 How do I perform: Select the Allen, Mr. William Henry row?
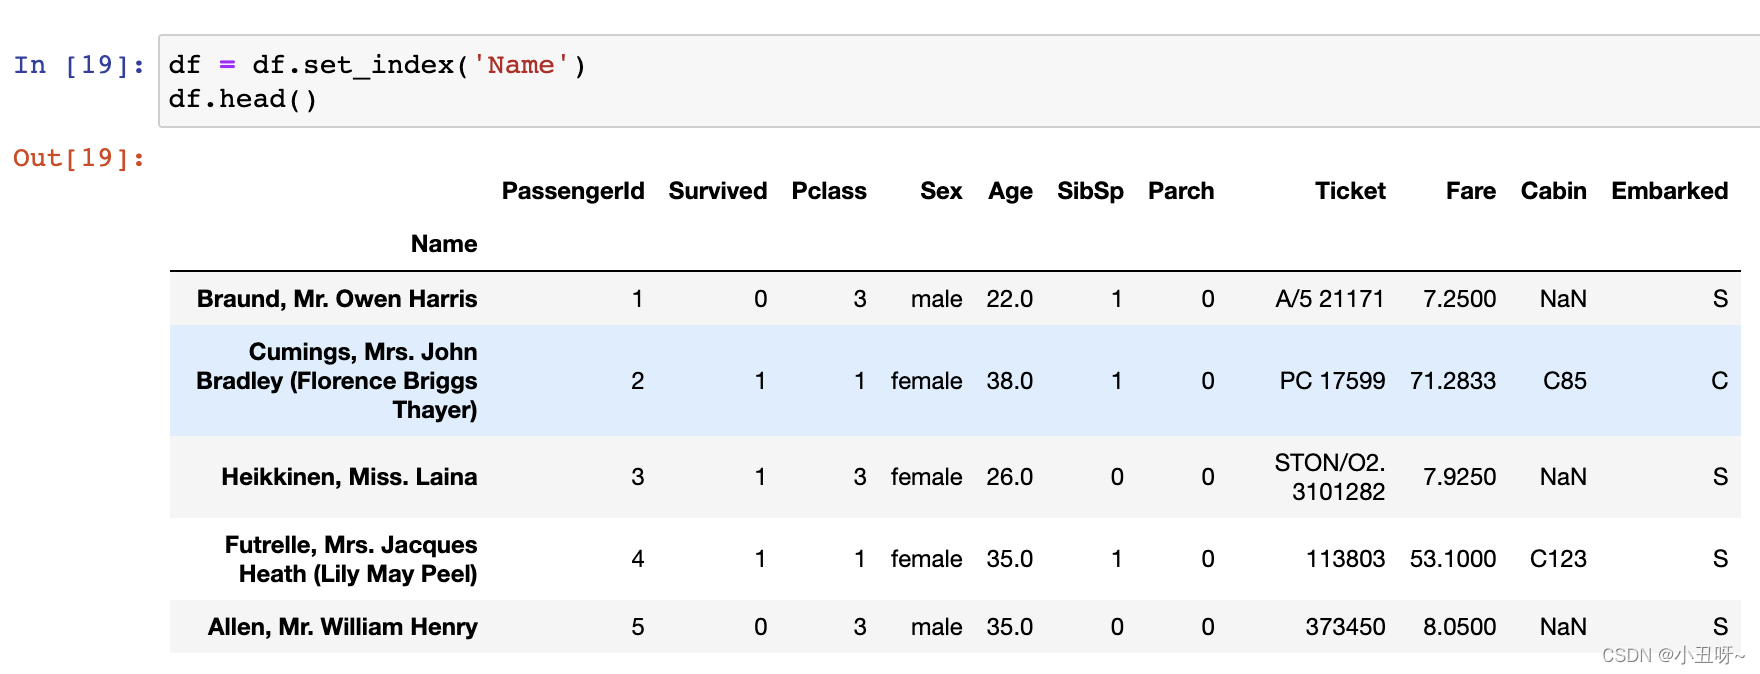pos(955,627)
